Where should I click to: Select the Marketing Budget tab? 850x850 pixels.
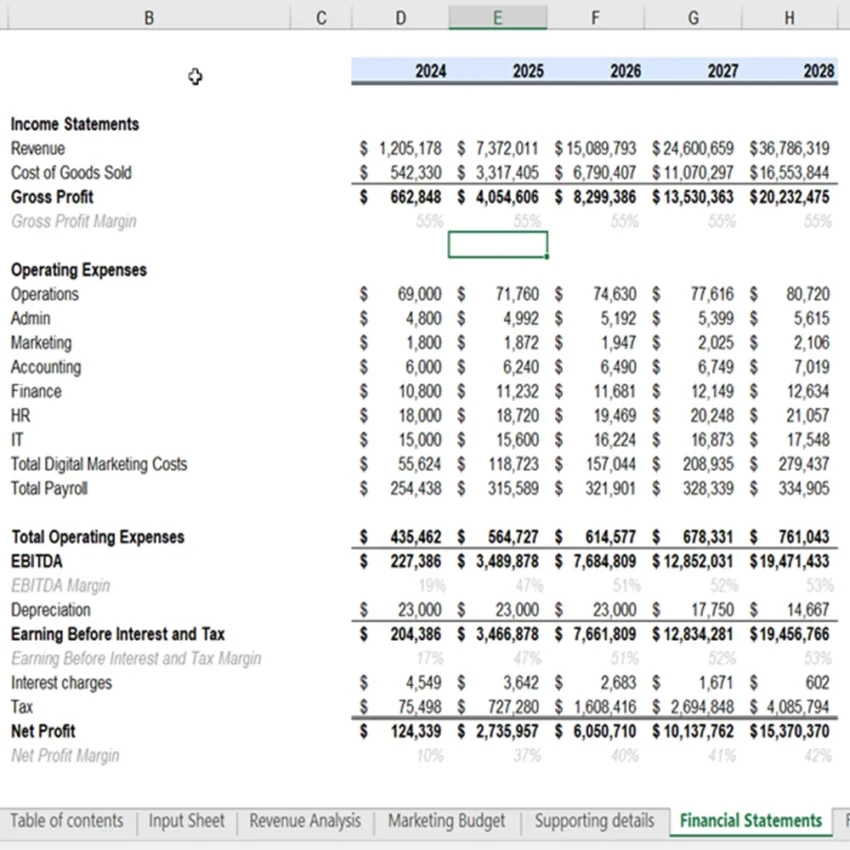click(446, 820)
